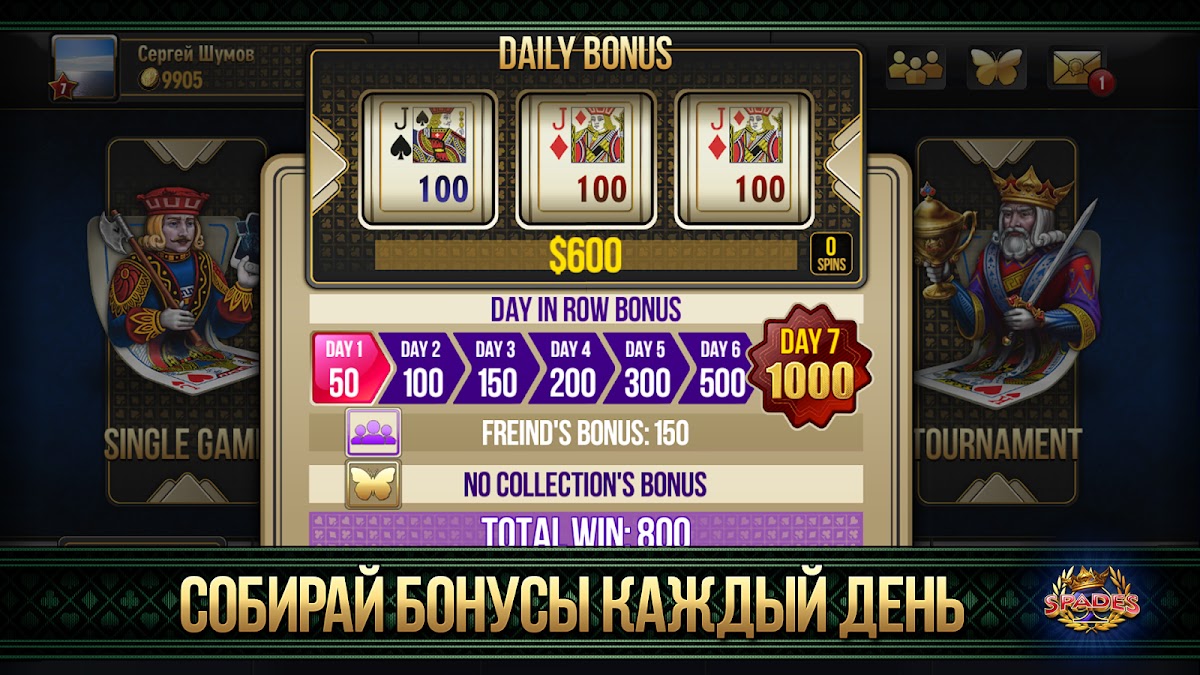Select the Day 6 bonus of 500
The image size is (1200, 675).
(x=719, y=368)
